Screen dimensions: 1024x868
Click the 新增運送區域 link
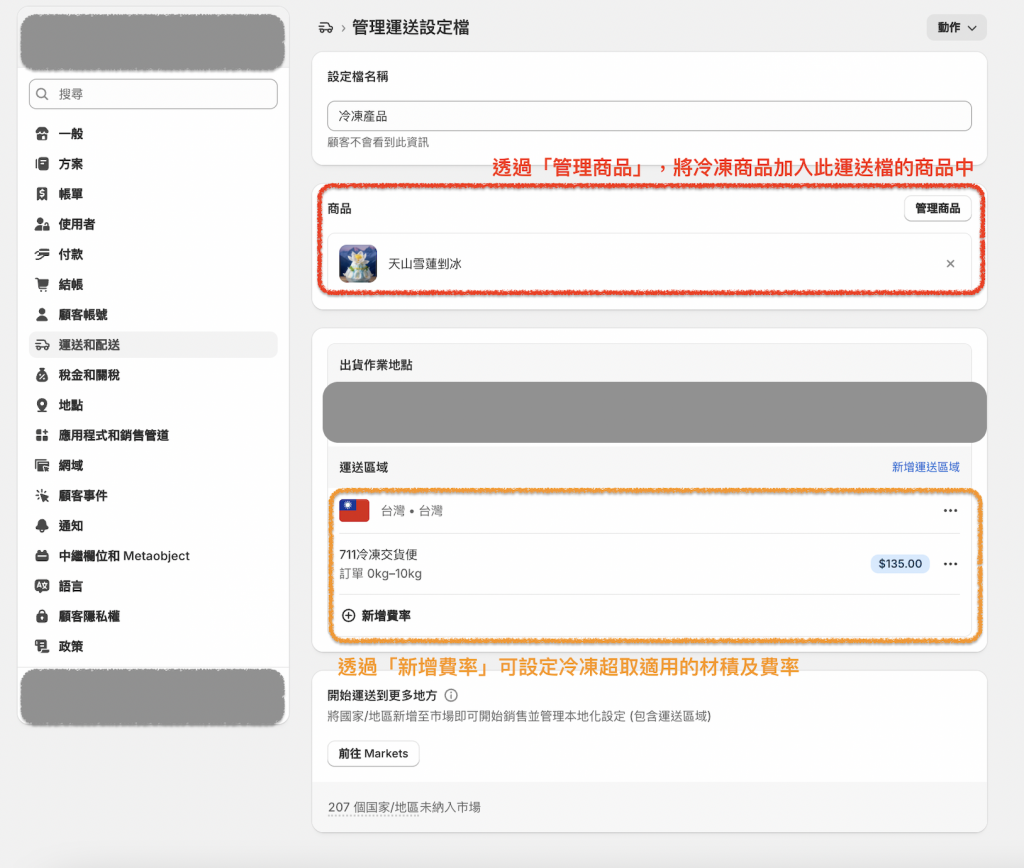[925, 467]
